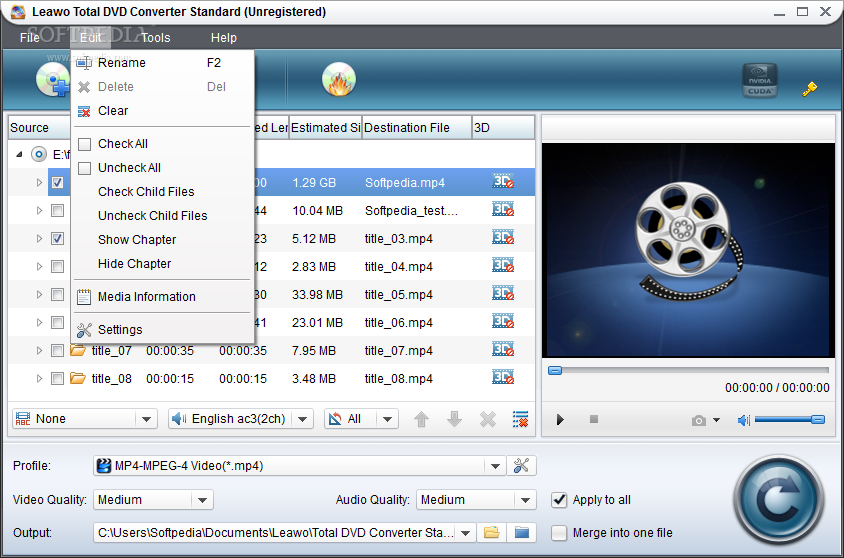Enable Merge into one file checkbox
Image resolution: width=844 pixels, height=558 pixels.
pyautogui.click(x=559, y=533)
